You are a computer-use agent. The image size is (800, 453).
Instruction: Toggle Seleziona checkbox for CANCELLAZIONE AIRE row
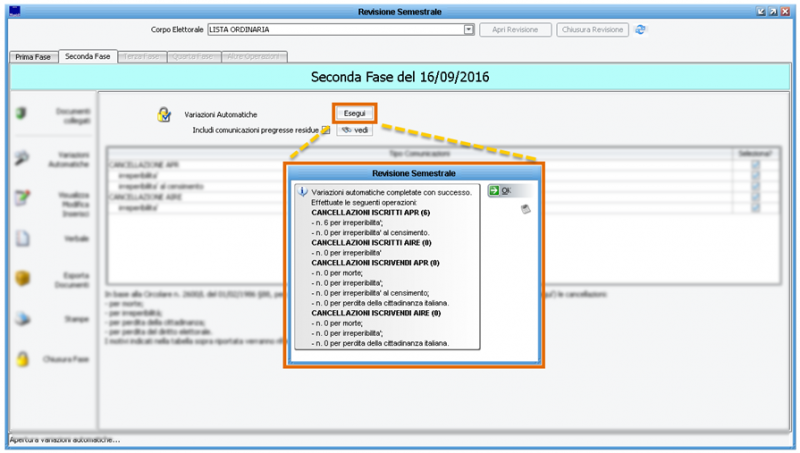755,197
